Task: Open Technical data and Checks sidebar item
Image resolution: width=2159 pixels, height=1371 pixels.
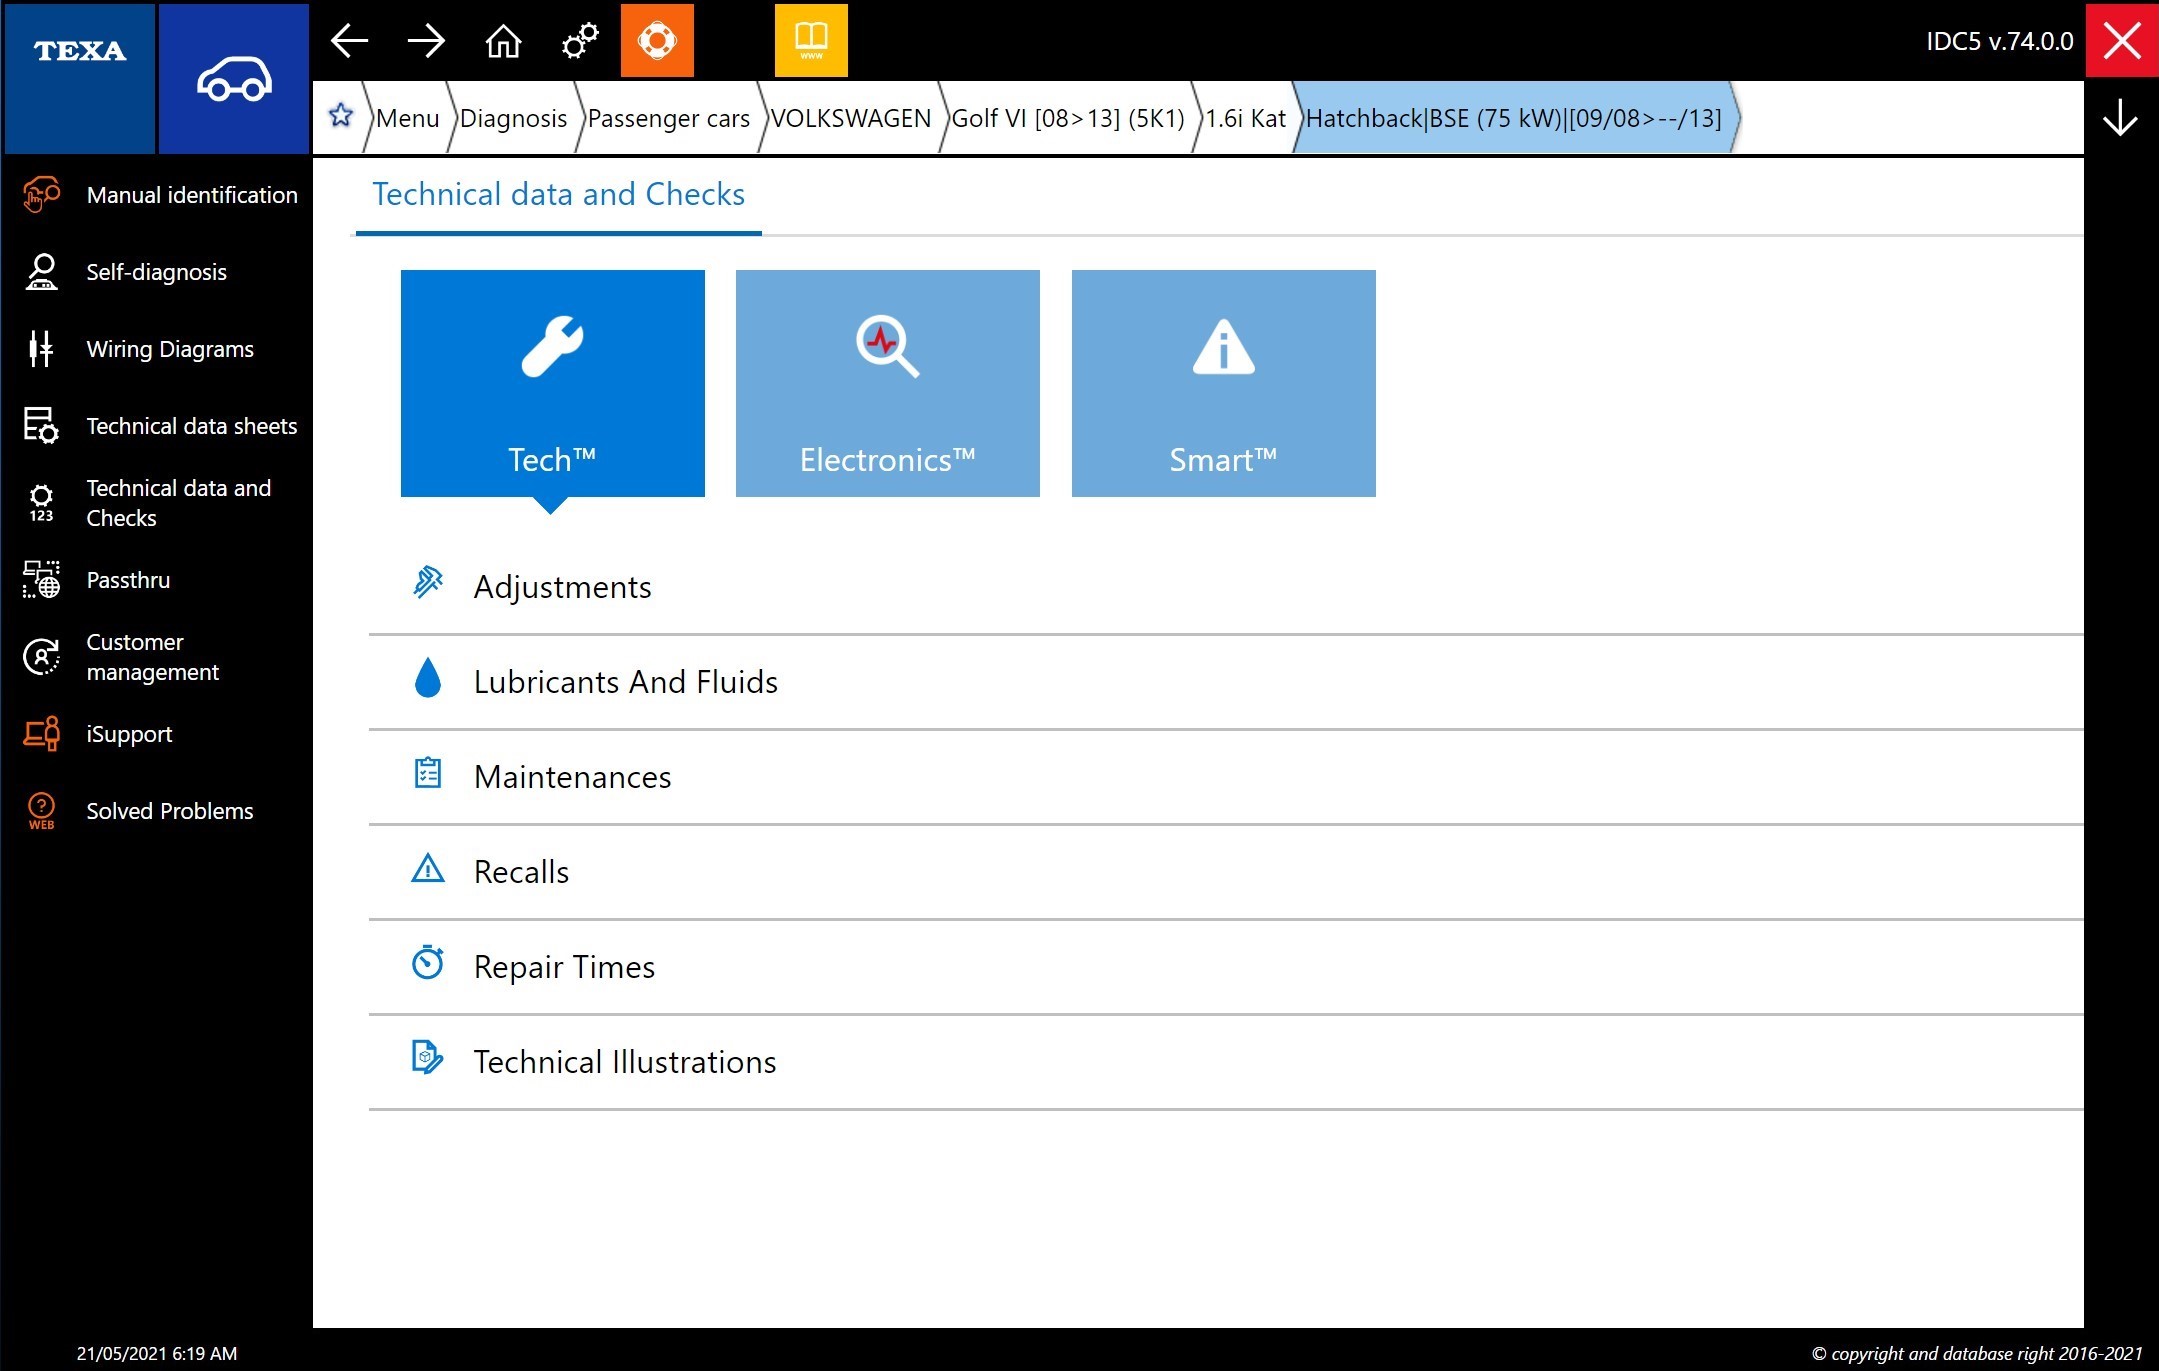Action: (160, 503)
